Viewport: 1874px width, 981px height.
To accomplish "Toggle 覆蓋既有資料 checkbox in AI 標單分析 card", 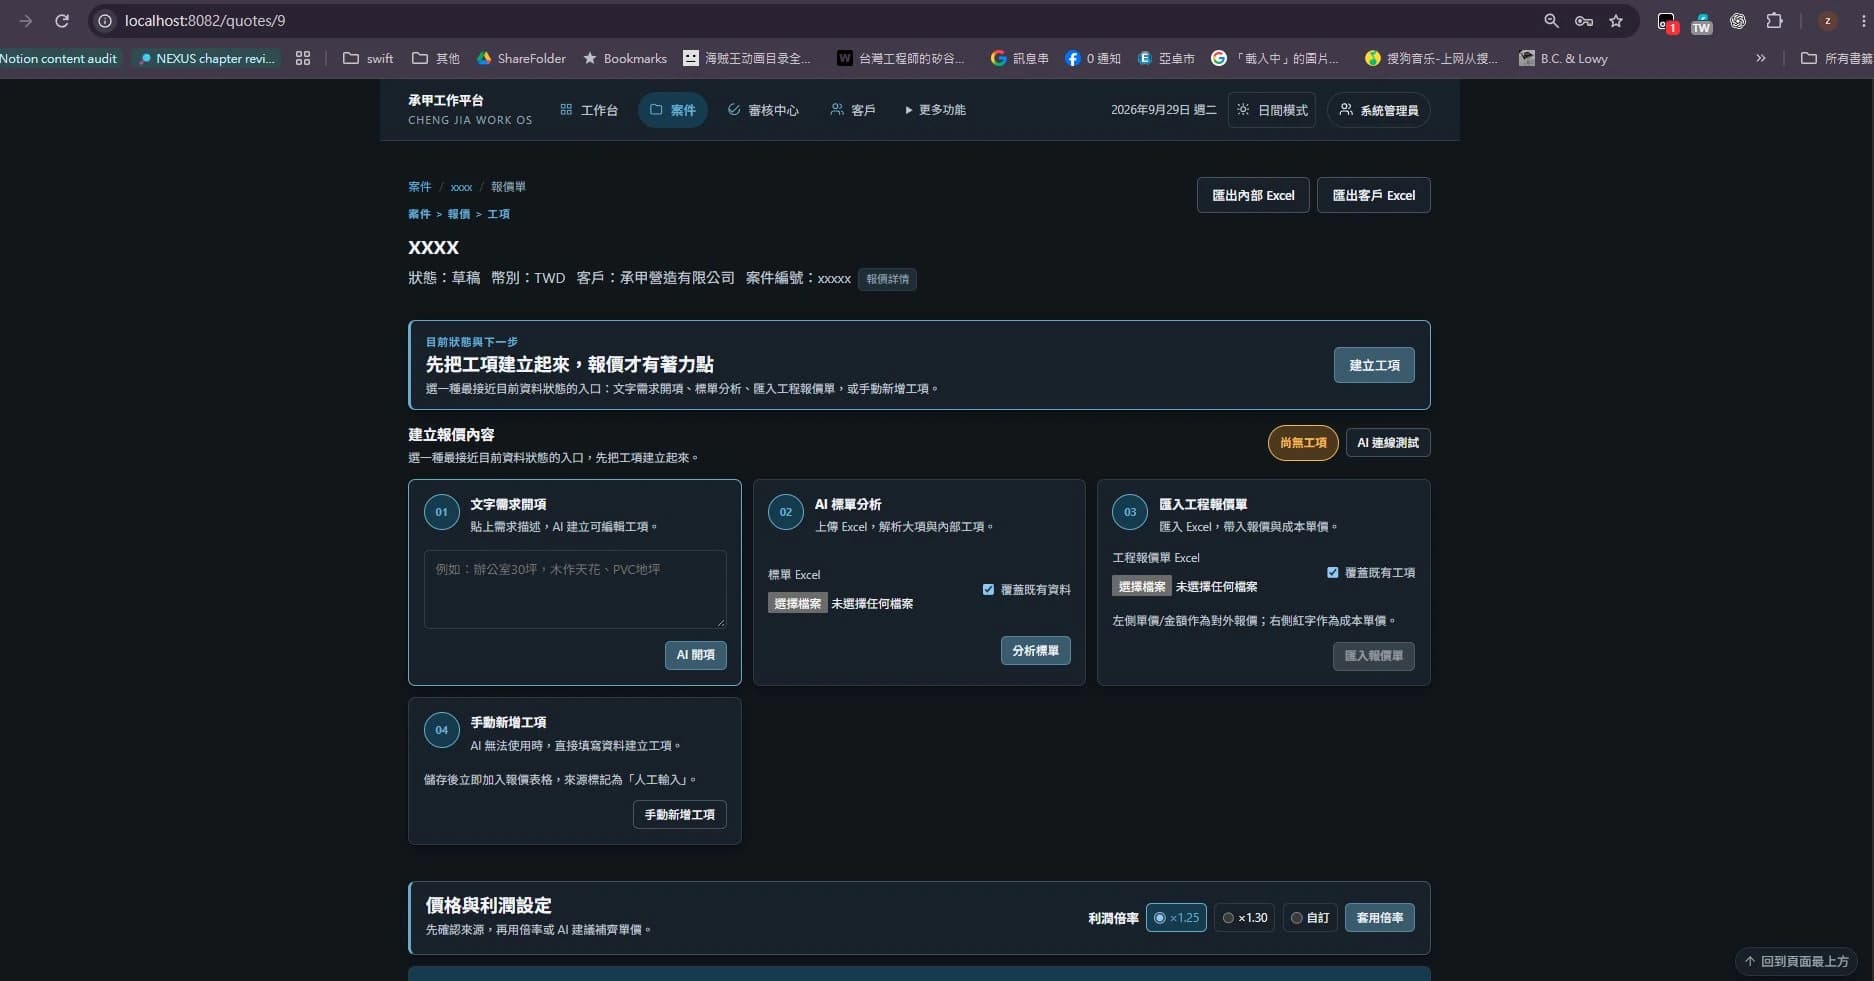I will click(988, 590).
